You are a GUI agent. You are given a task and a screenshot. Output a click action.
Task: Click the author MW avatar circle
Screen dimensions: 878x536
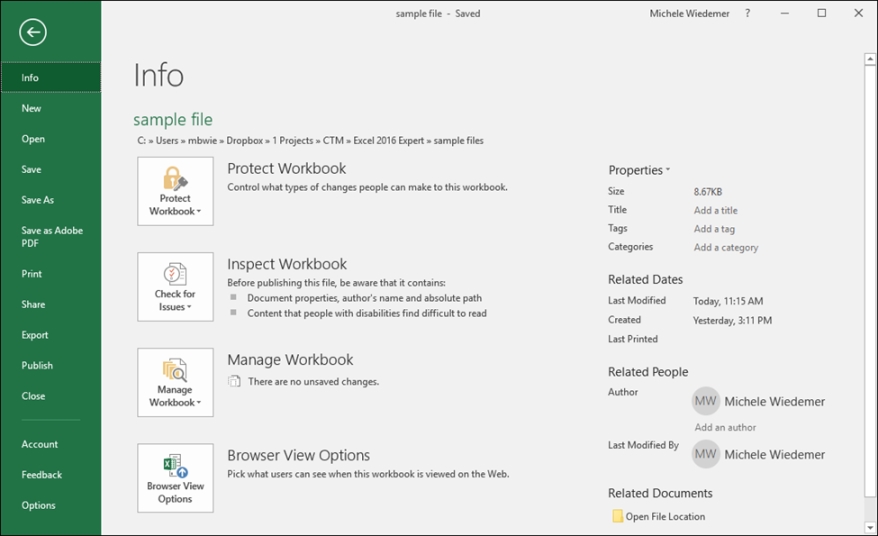[706, 401]
